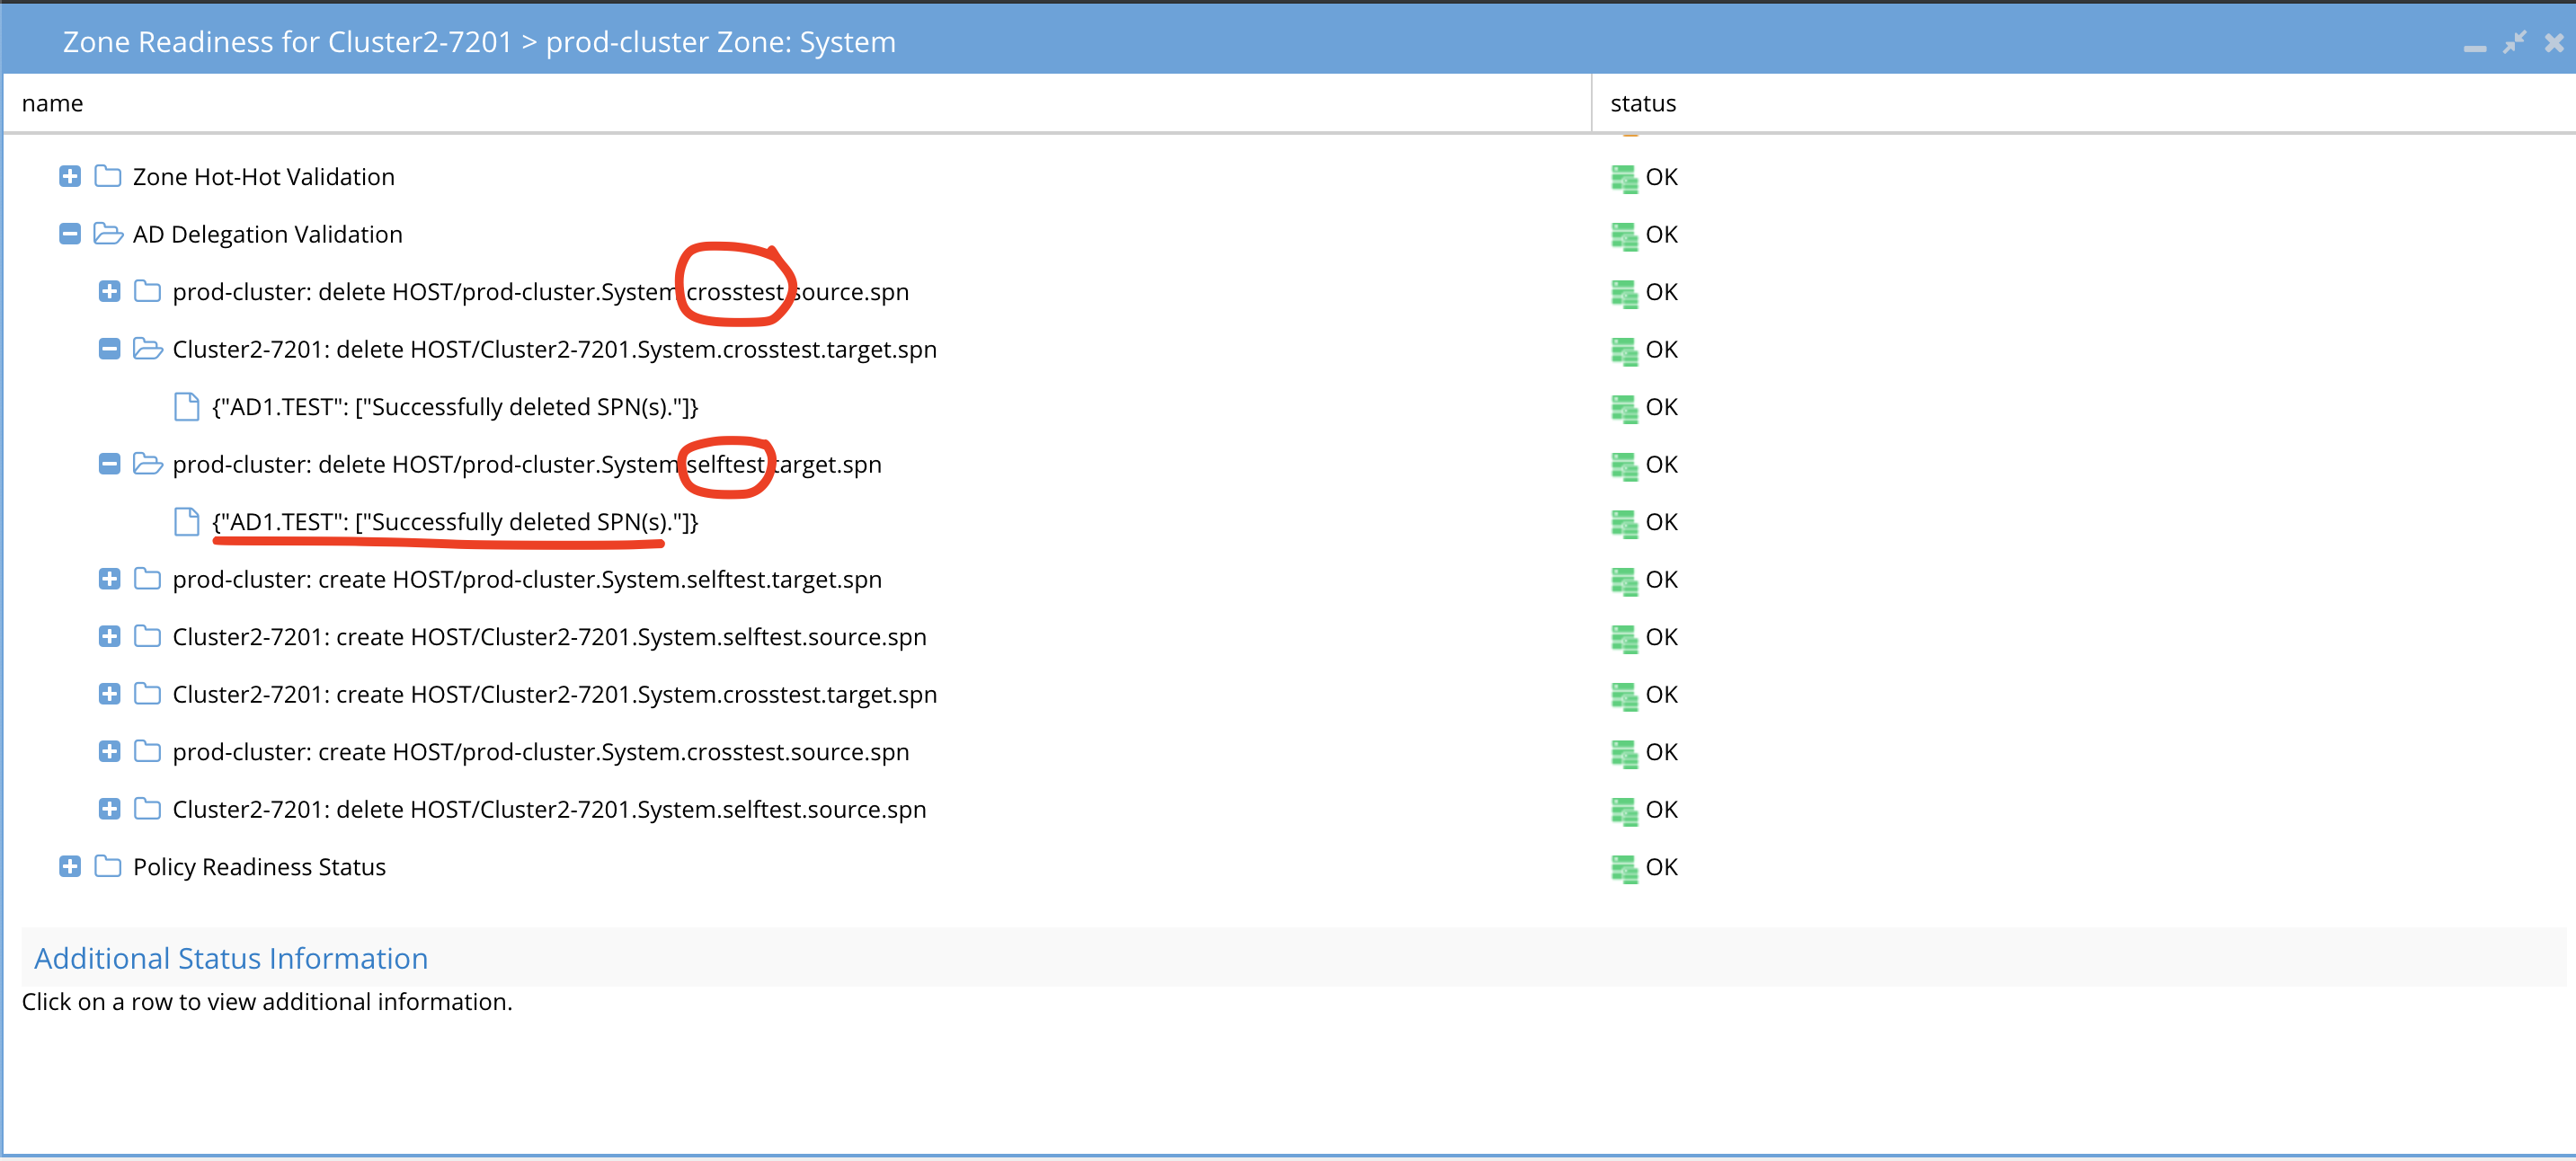Screen dimensions: 2576x1161
Task: Click the document icon on the selftest SPN result row
Action: (x=186, y=521)
